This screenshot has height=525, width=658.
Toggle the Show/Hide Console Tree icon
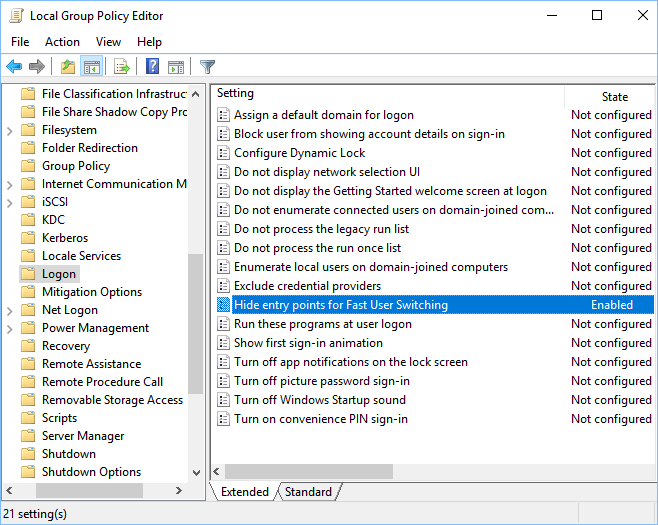click(x=91, y=67)
